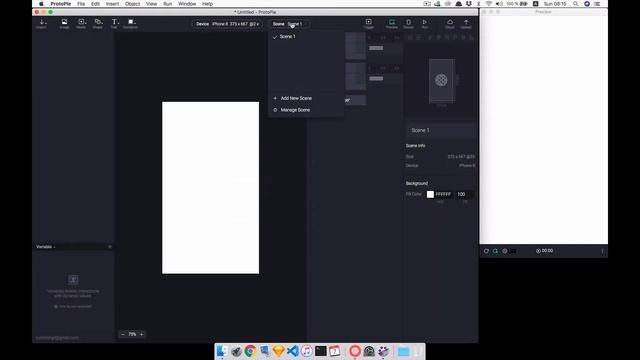Viewport: 640px width, 360px height.
Task: Zoom in canvas with the plus button
Action: [142, 334]
